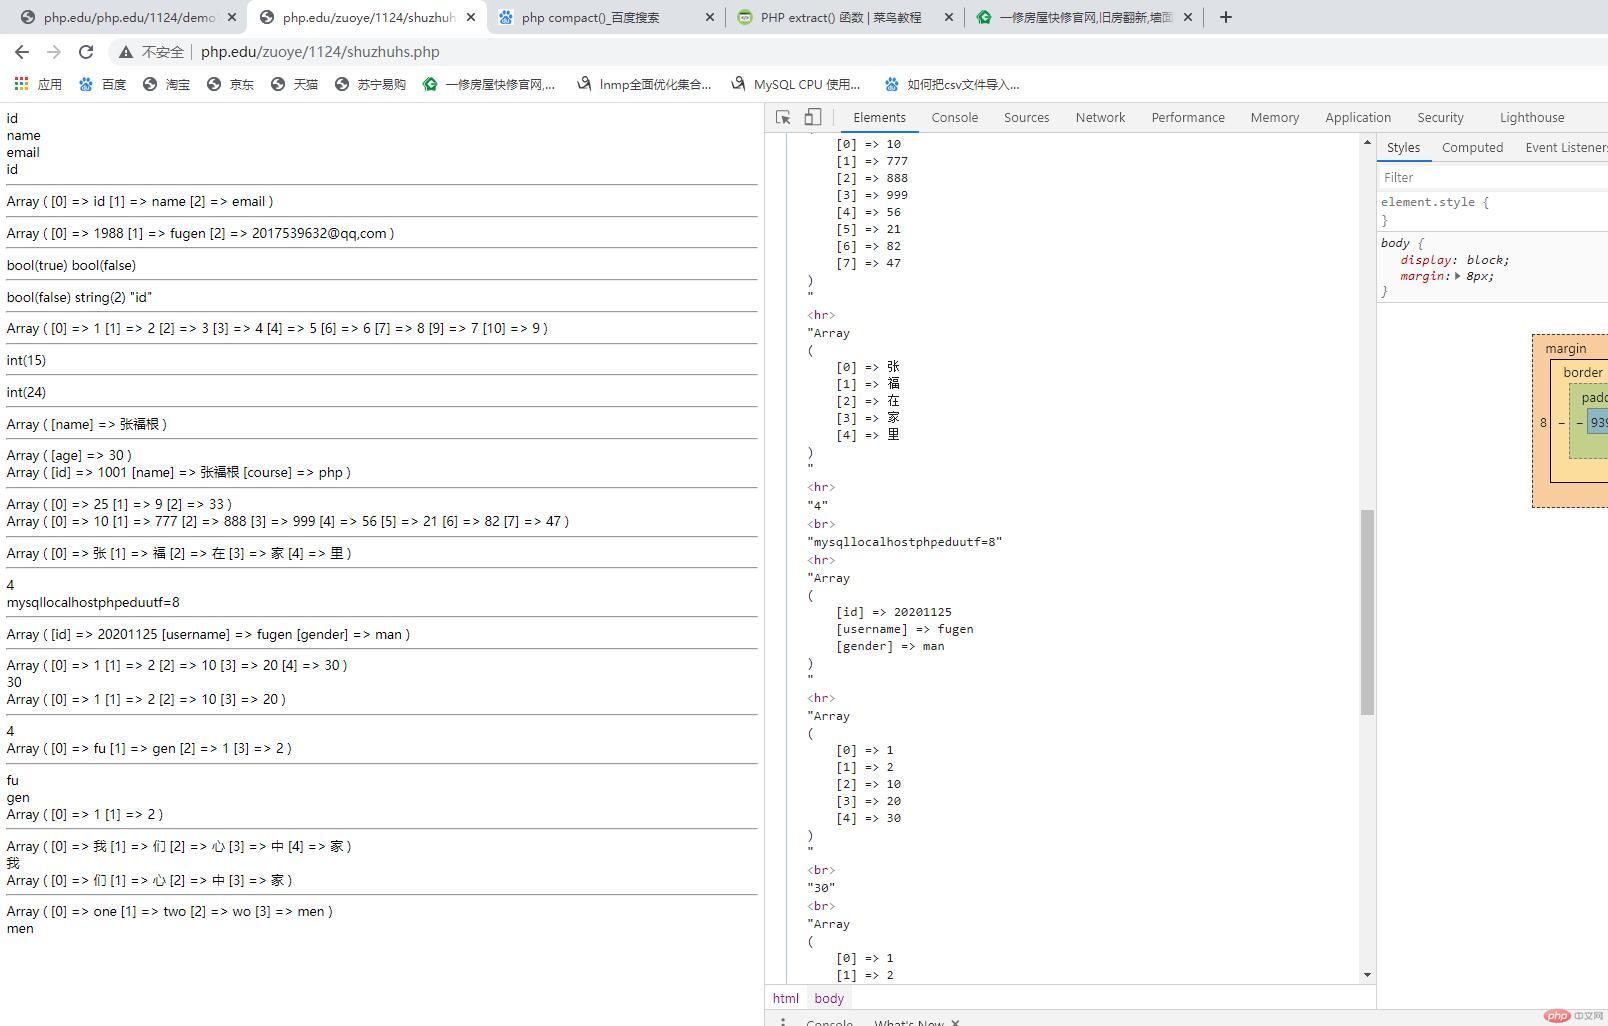Open the Network panel
The width and height of the screenshot is (1608, 1026).
[x=1100, y=117]
